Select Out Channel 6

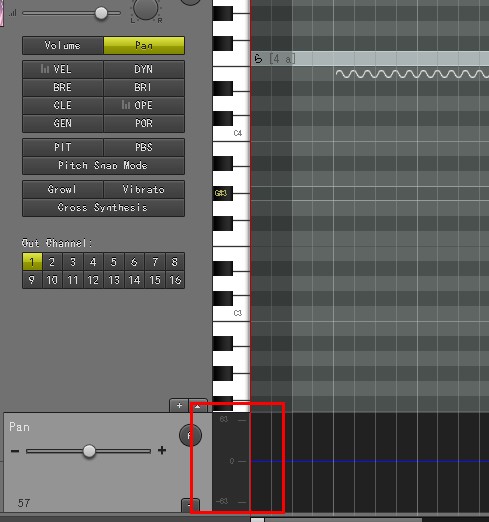click(134, 262)
